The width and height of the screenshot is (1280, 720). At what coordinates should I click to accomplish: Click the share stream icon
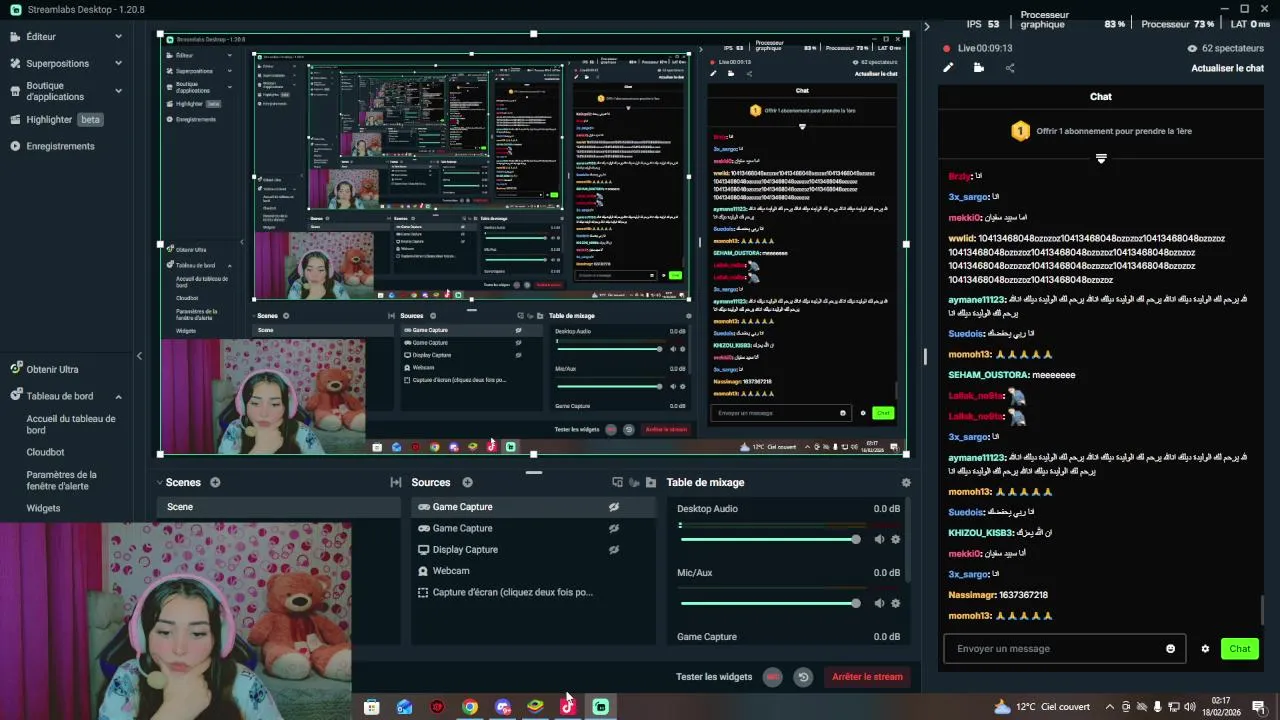tap(1010, 68)
